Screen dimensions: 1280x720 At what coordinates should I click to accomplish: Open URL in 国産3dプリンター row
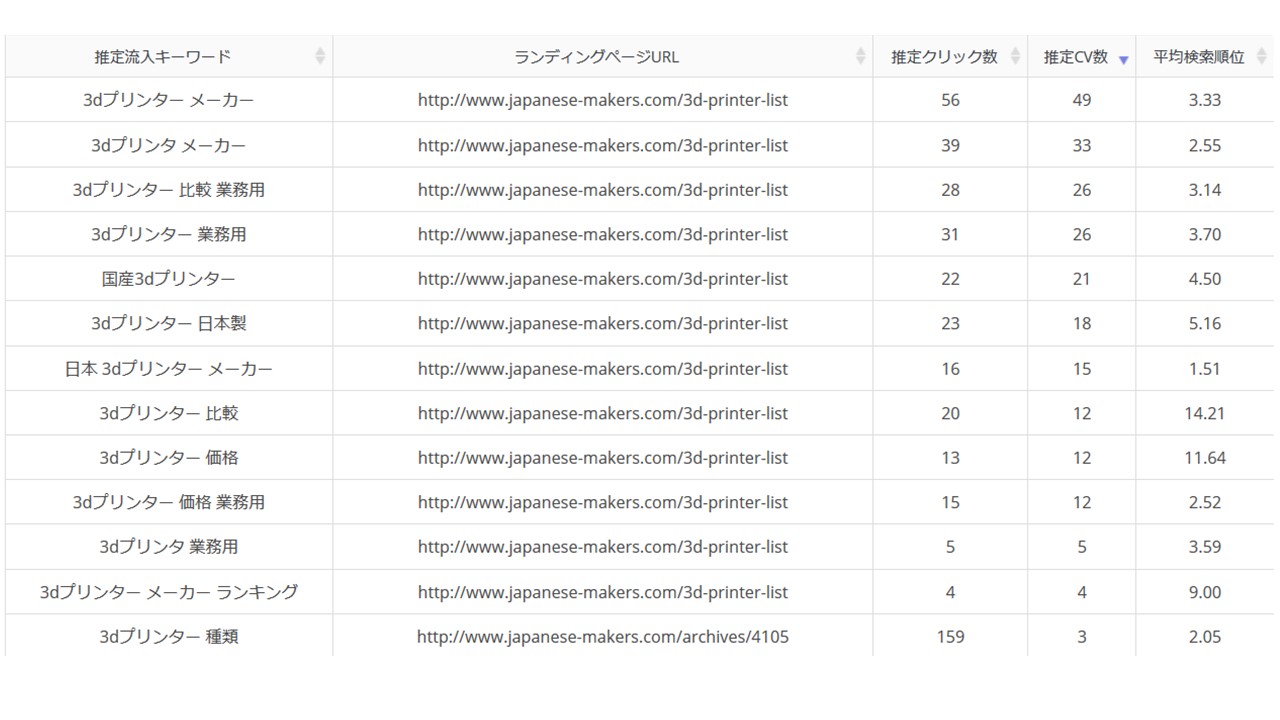tap(603, 279)
